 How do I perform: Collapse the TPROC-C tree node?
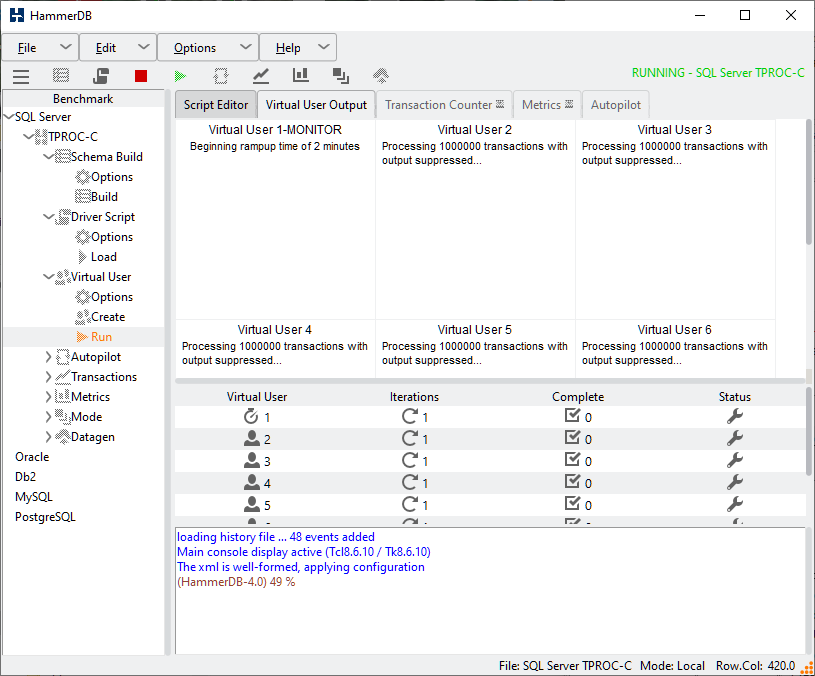tap(29, 137)
